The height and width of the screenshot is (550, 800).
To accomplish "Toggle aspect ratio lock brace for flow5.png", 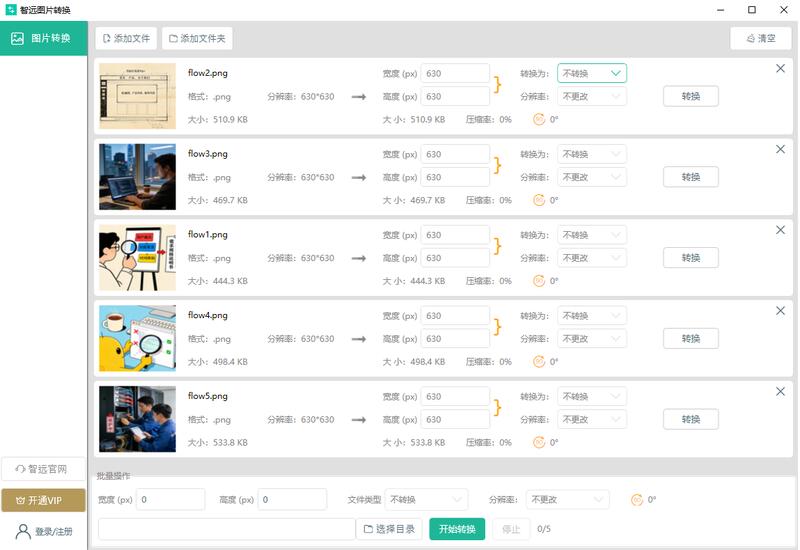I will pyautogui.click(x=497, y=408).
